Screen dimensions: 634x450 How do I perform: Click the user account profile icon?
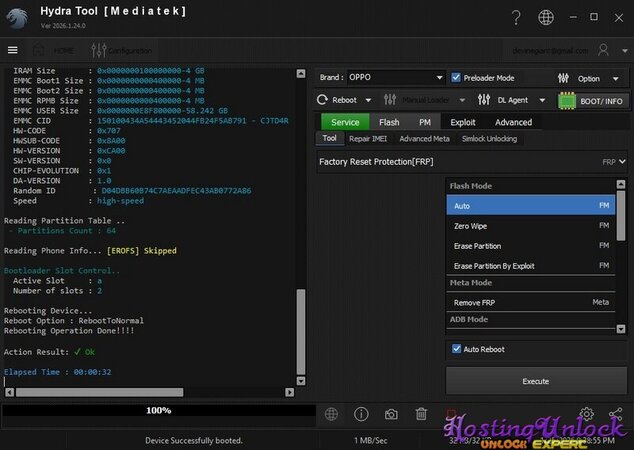(x=603, y=50)
